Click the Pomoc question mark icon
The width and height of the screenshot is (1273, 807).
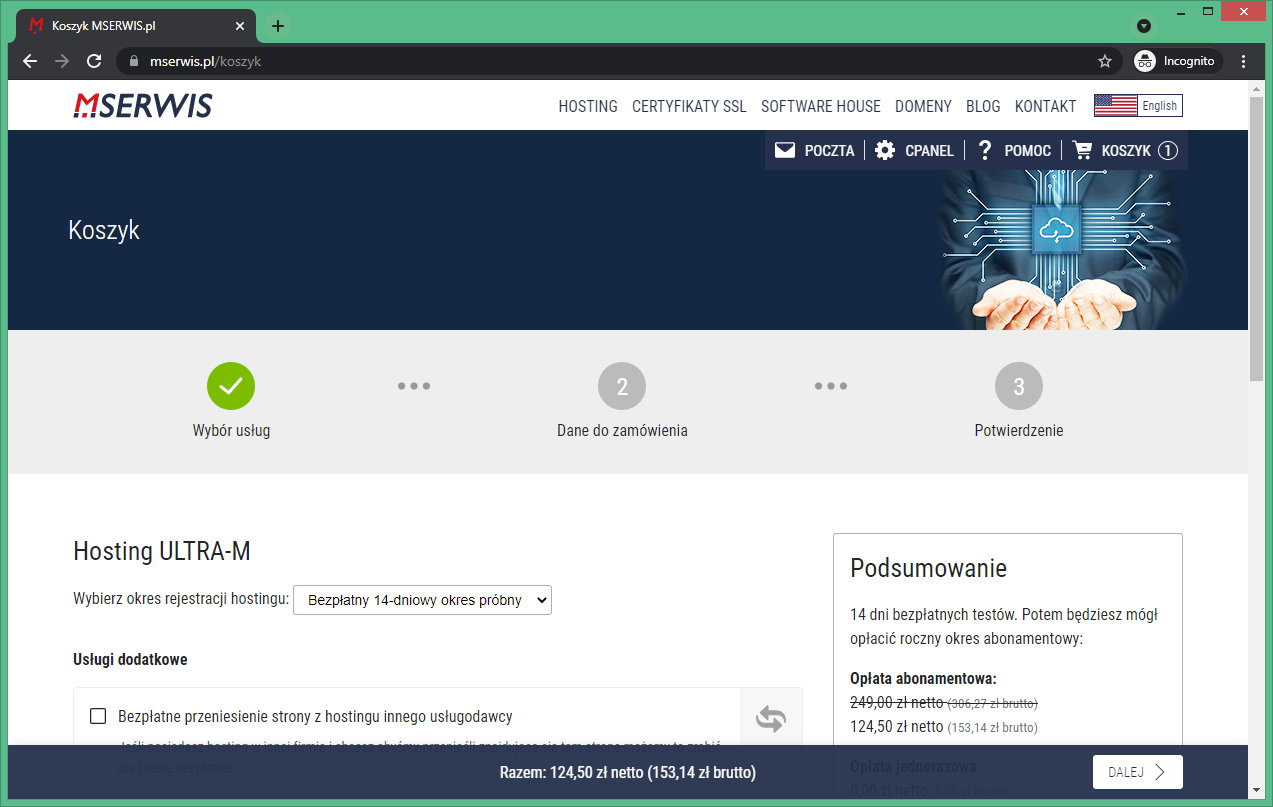(985, 151)
